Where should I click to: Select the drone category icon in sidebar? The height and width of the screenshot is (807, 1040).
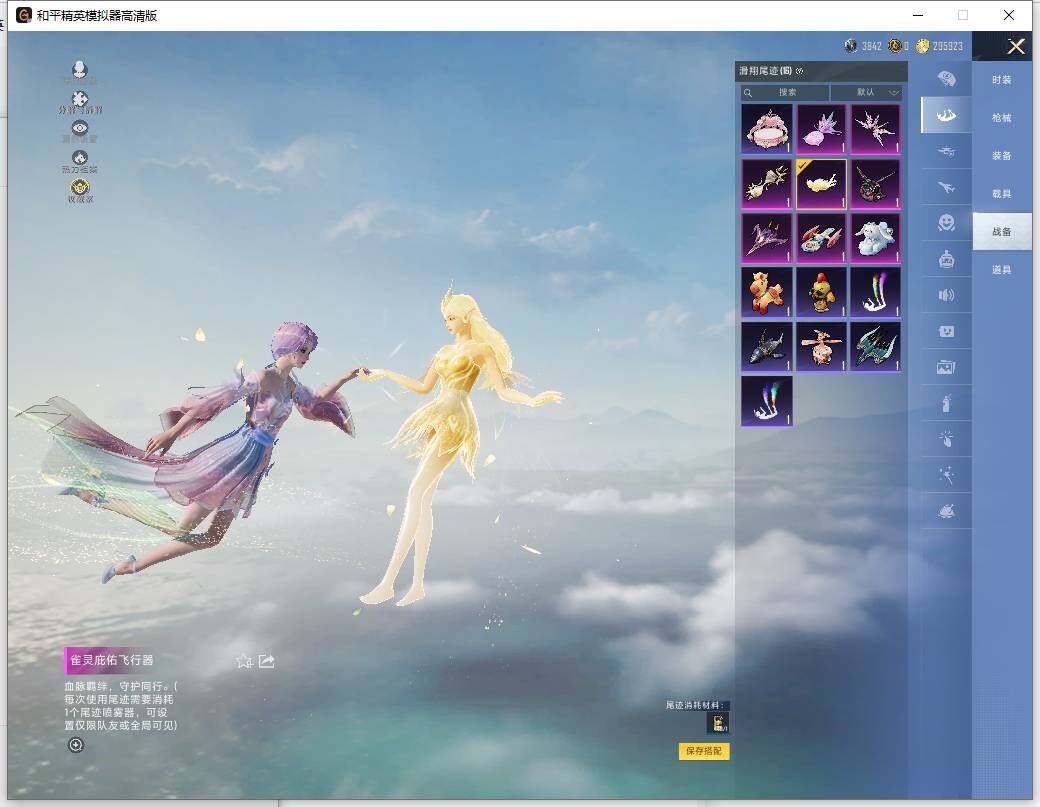click(x=946, y=151)
